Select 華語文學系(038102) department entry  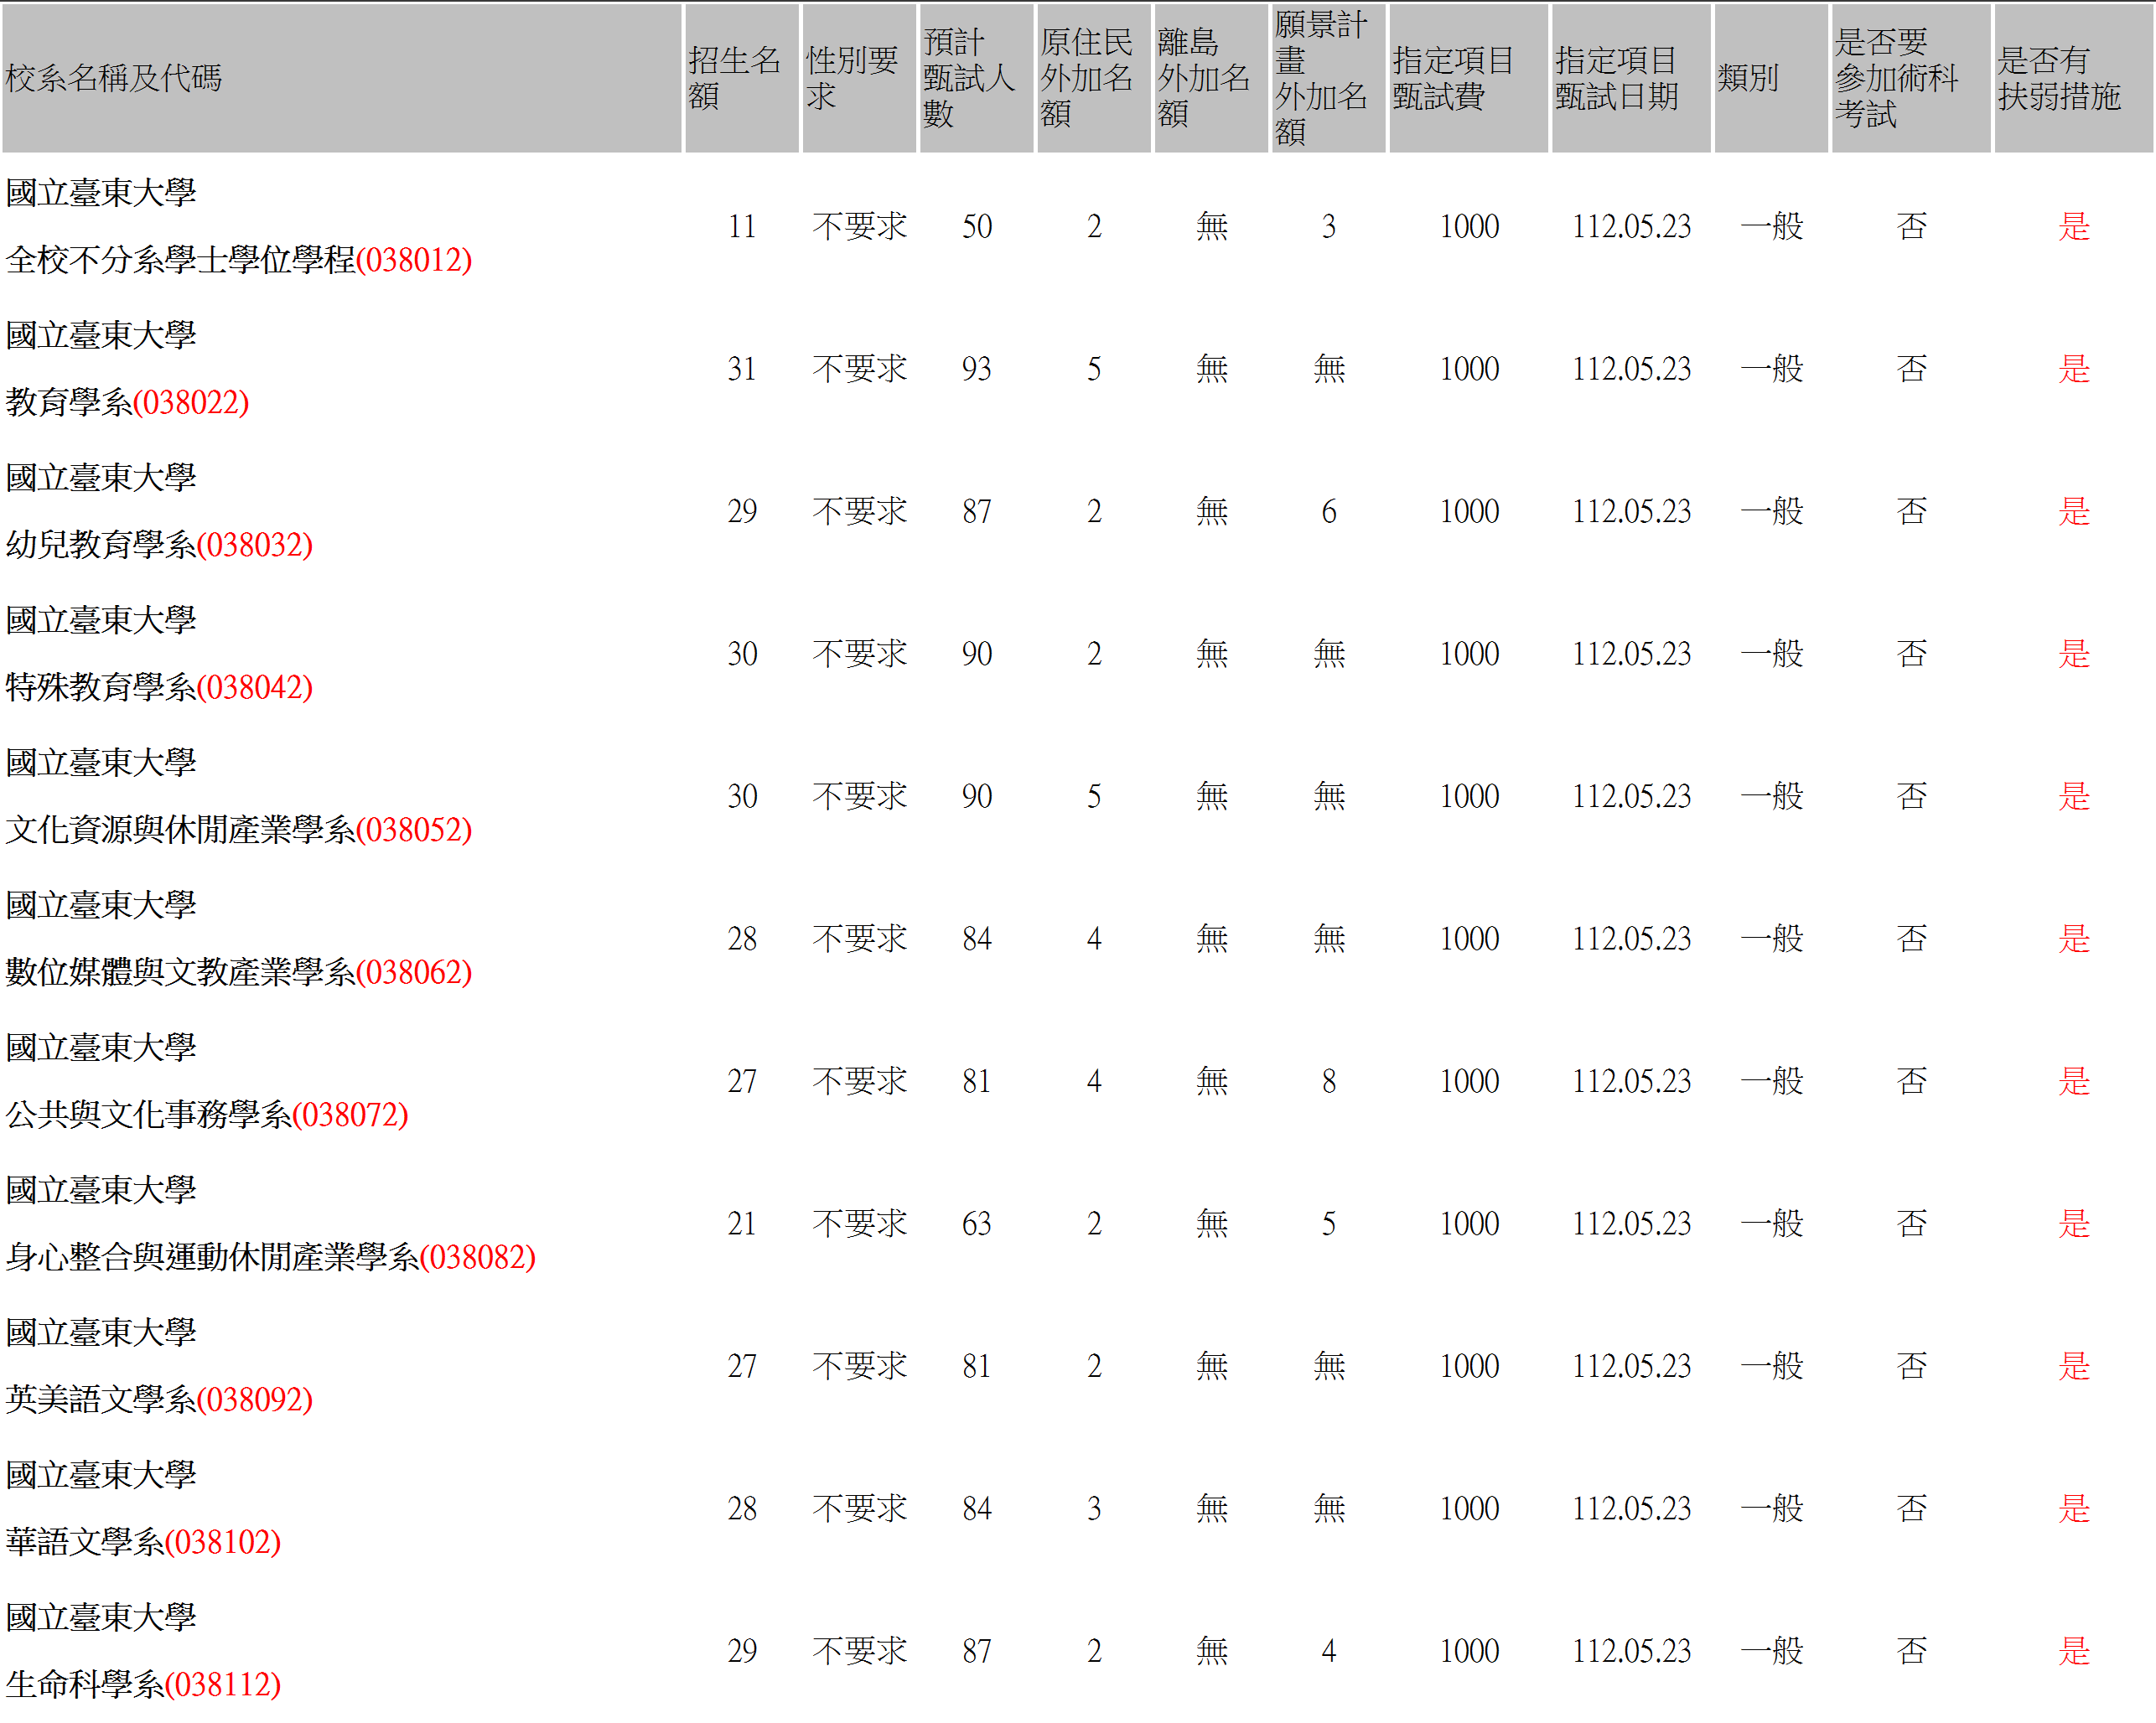tap(143, 1542)
